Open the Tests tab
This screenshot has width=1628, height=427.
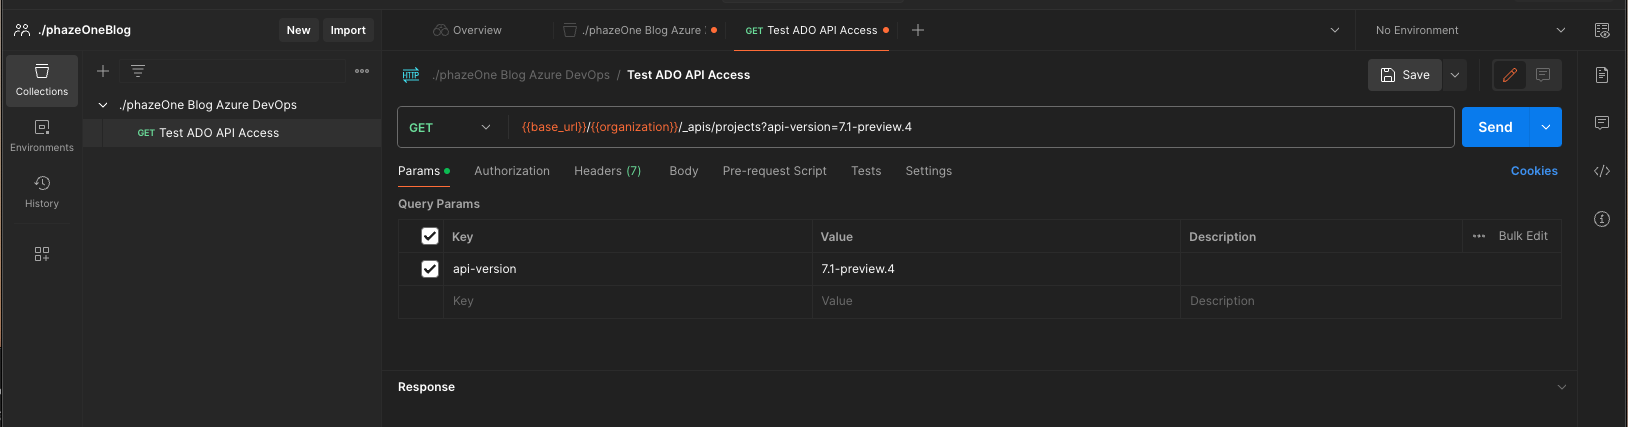point(866,171)
